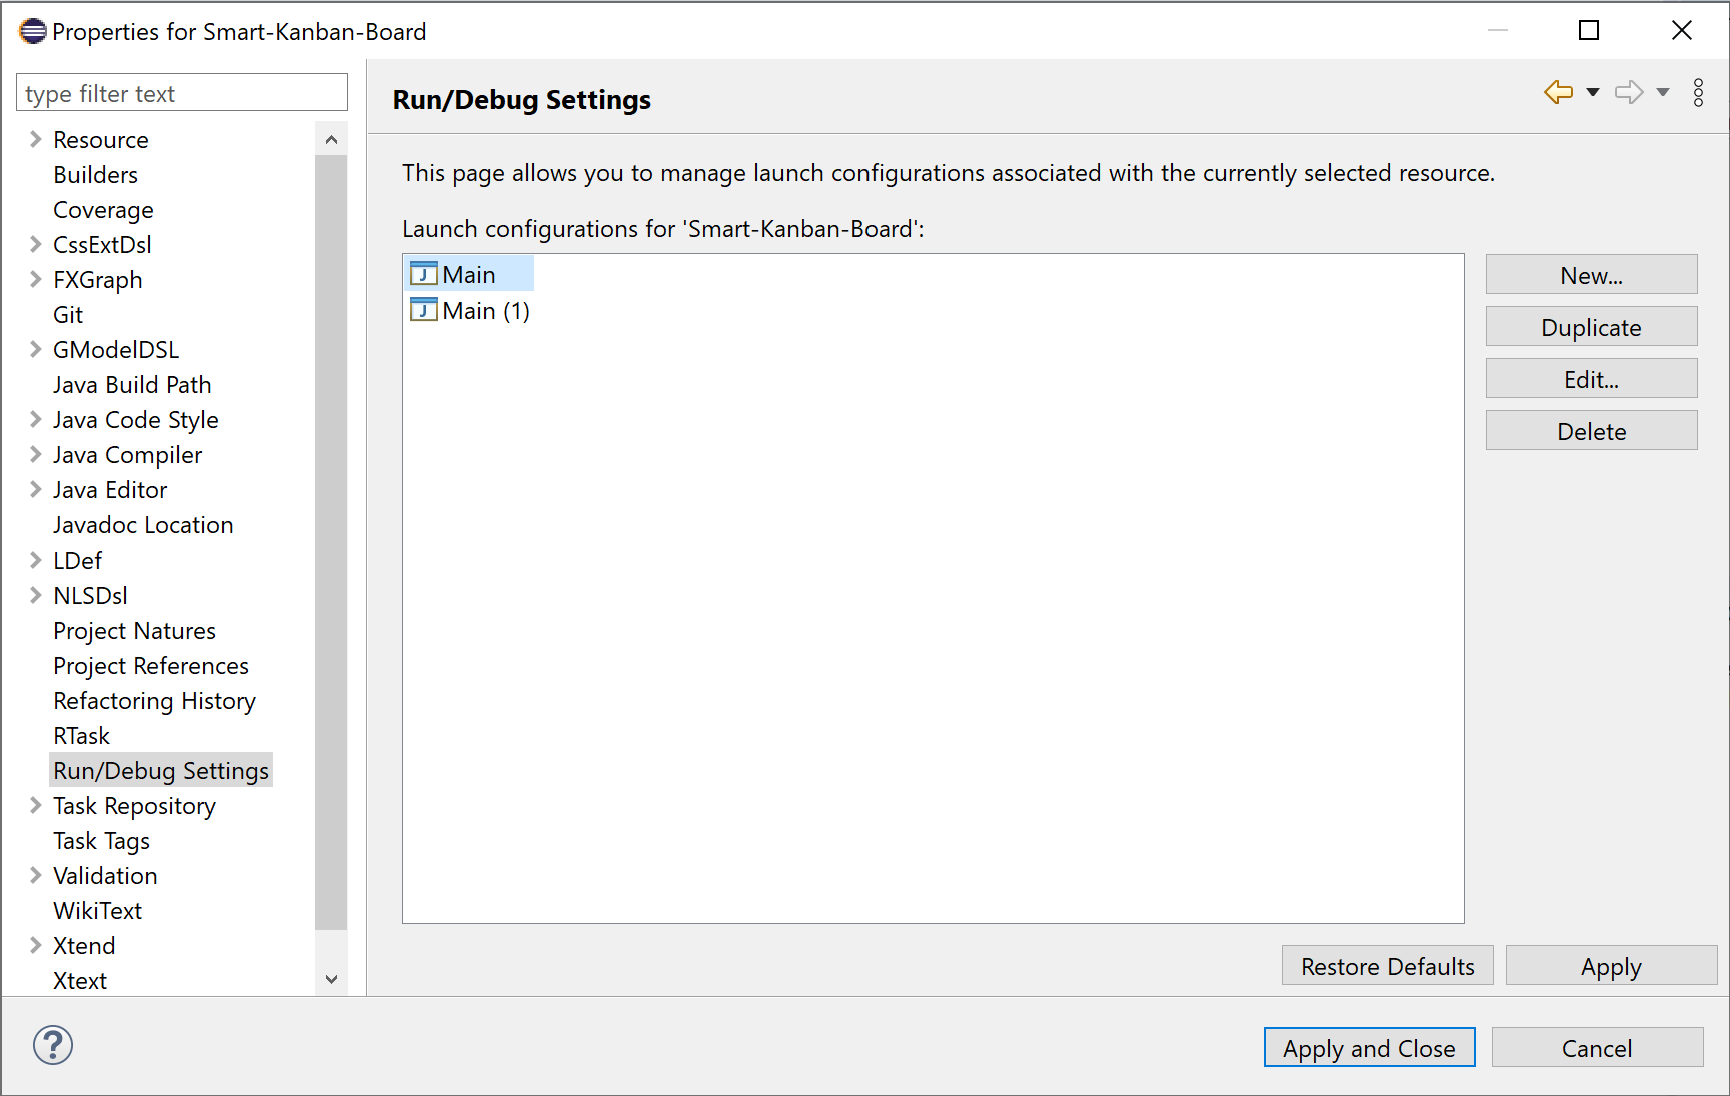Click the New... button

coord(1591,275)
